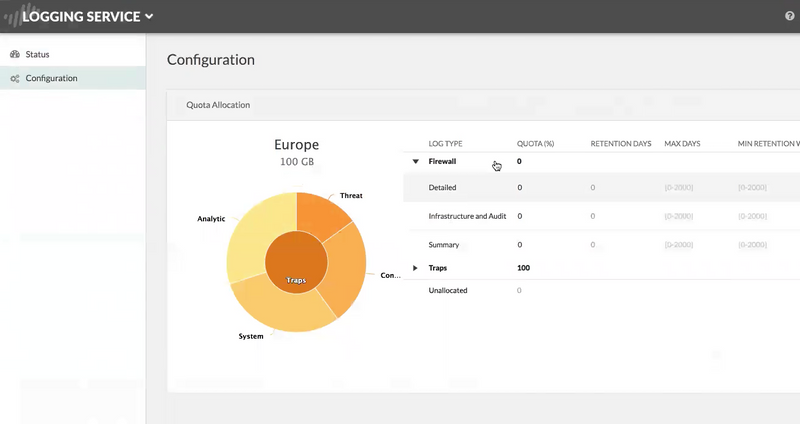Select Configuration in the sidebar
This screenshot has height=424, width=800.
tap(51, 78)
